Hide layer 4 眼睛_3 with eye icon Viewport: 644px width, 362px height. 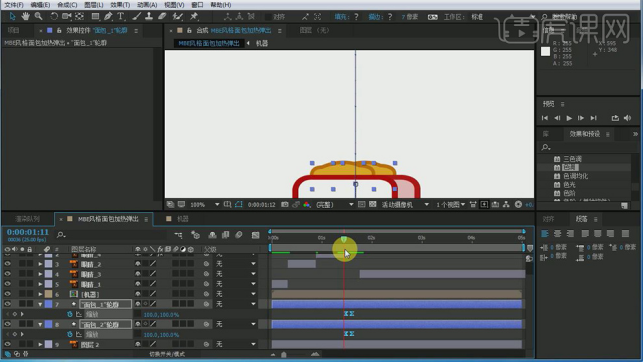(x=7, y=274)
